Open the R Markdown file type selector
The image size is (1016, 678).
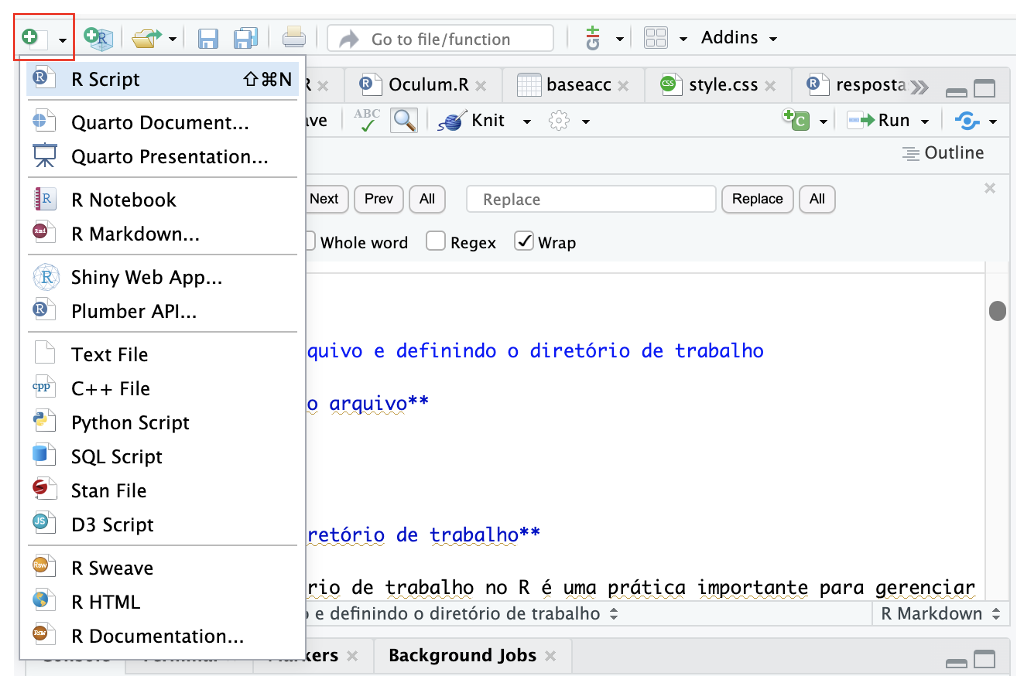tap(939, 614)
